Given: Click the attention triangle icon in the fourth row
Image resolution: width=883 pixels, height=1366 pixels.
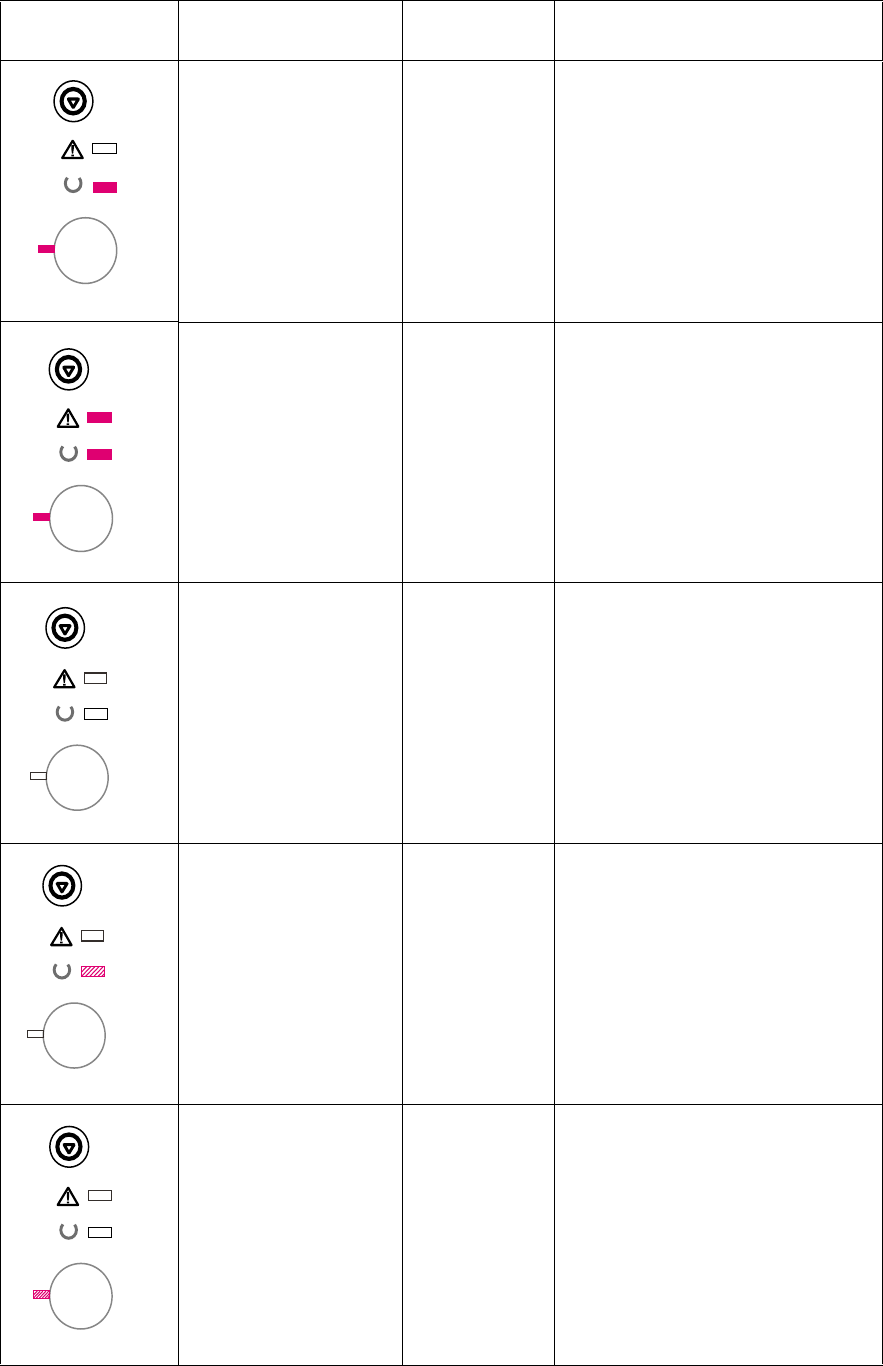Looking at the screenshot, I should pyautogui.click(x=62, y=937).
